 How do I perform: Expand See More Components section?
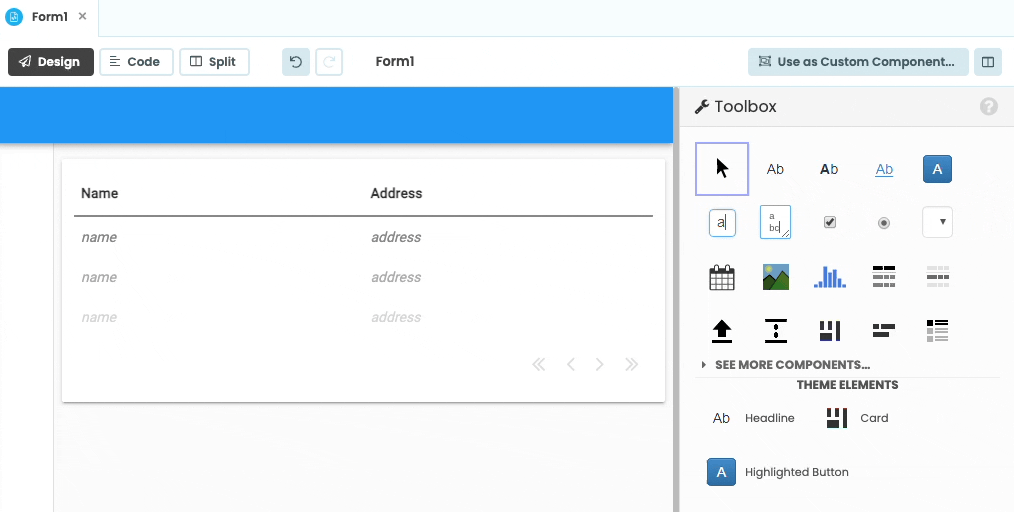click(x=786, y=365)
